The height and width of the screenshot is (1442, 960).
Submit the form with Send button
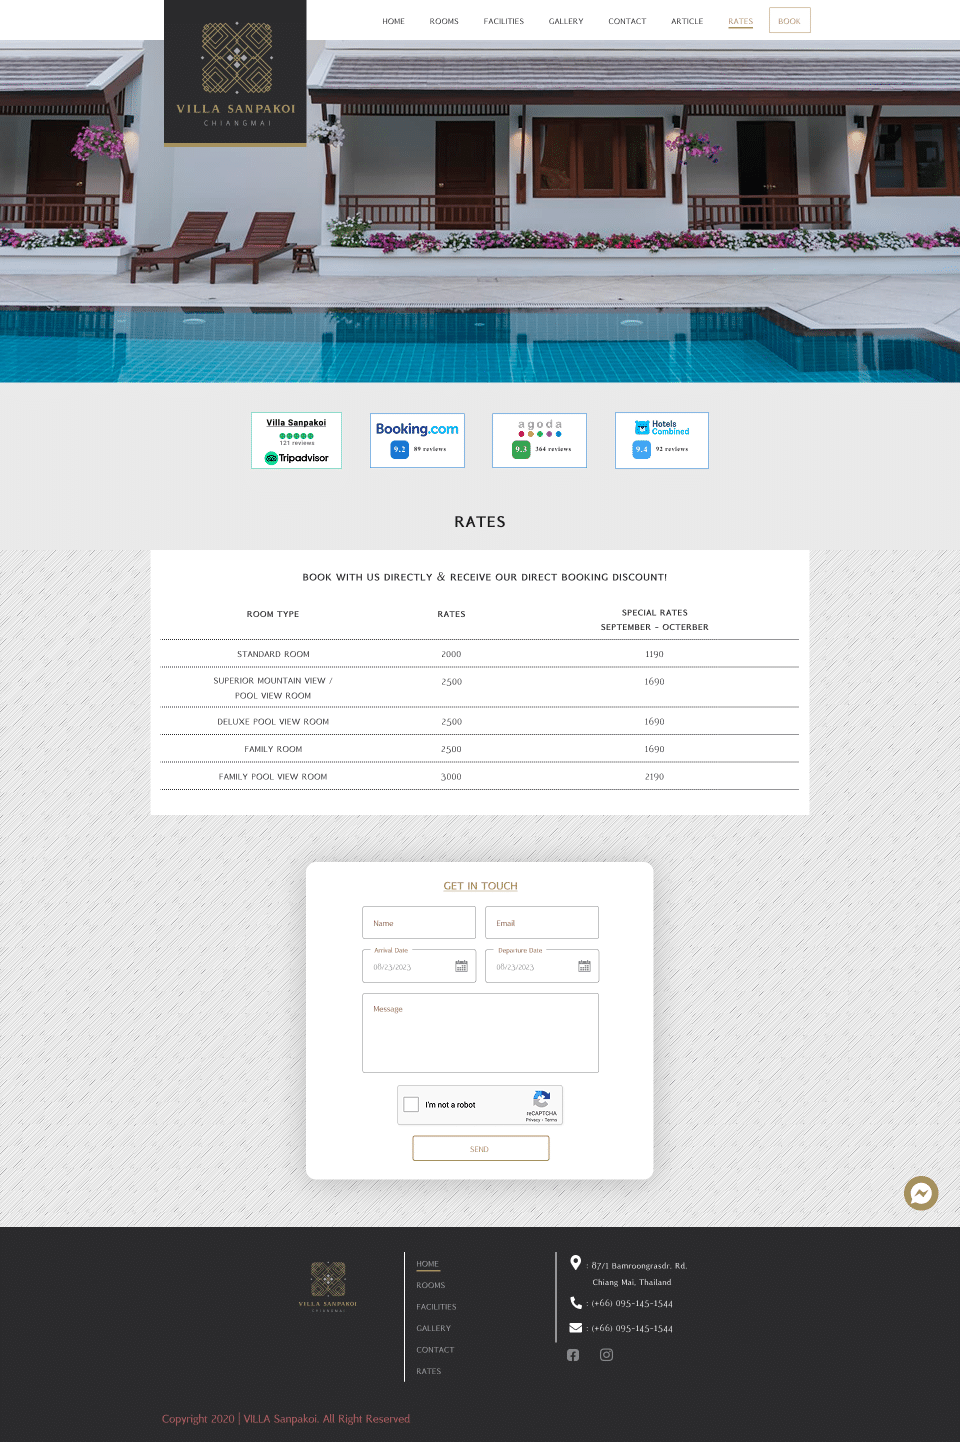480,1149
